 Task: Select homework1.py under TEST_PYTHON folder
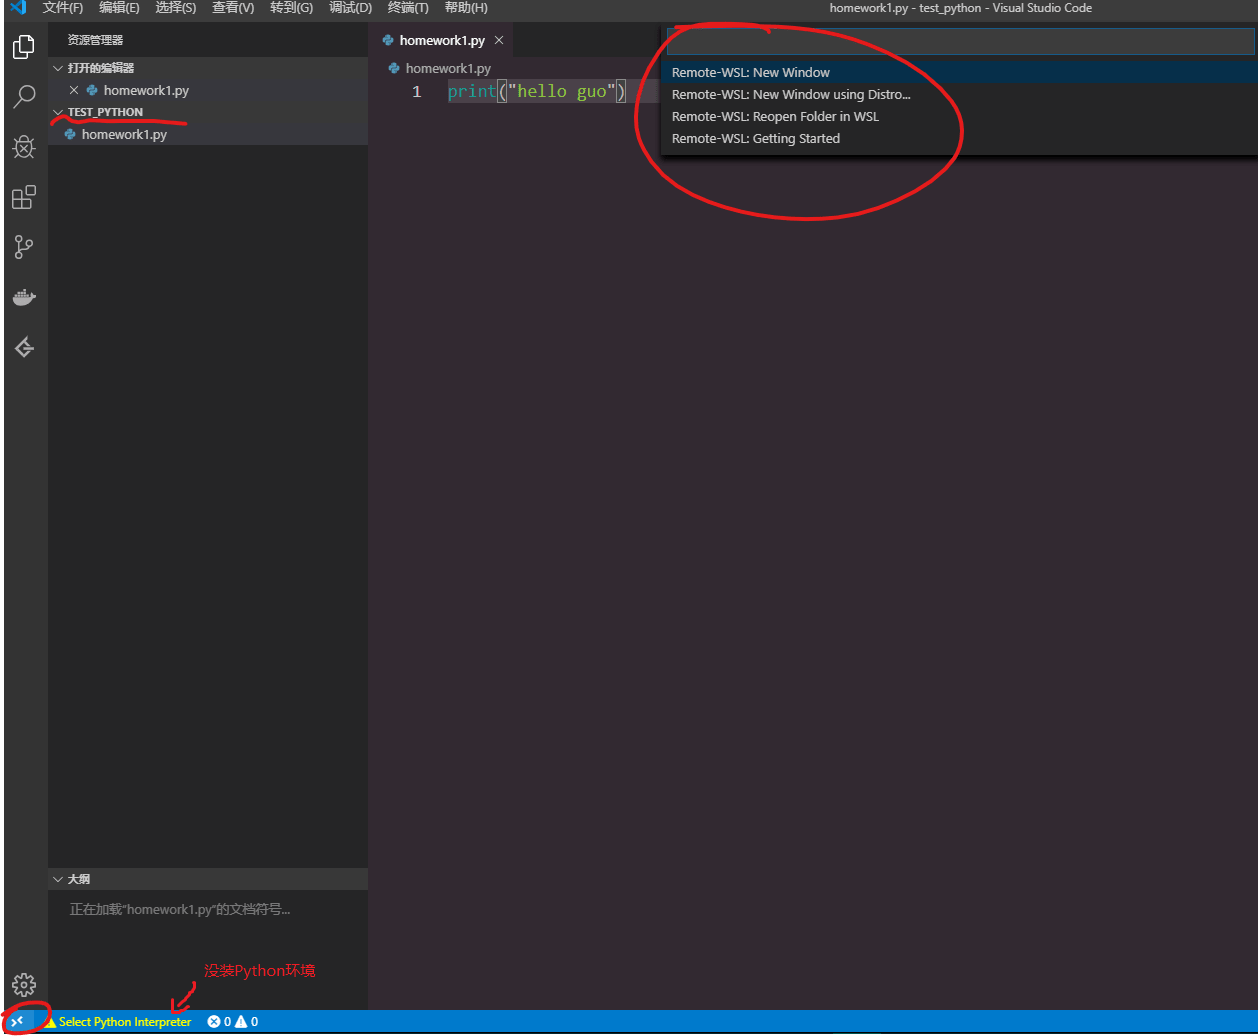pos(208,134)
